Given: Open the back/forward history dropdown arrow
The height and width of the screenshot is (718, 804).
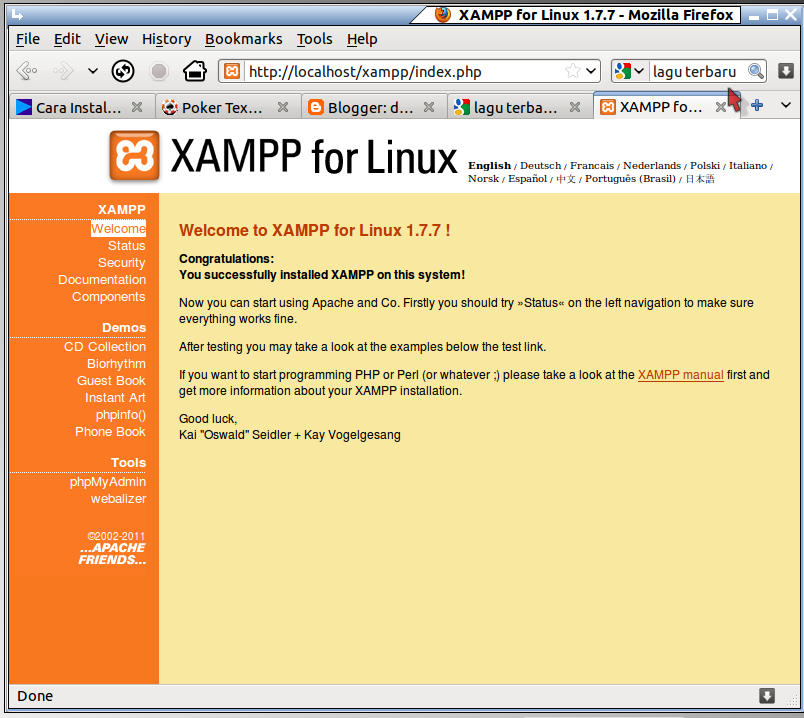Looking at the screenshot, I should pos(93,71).
